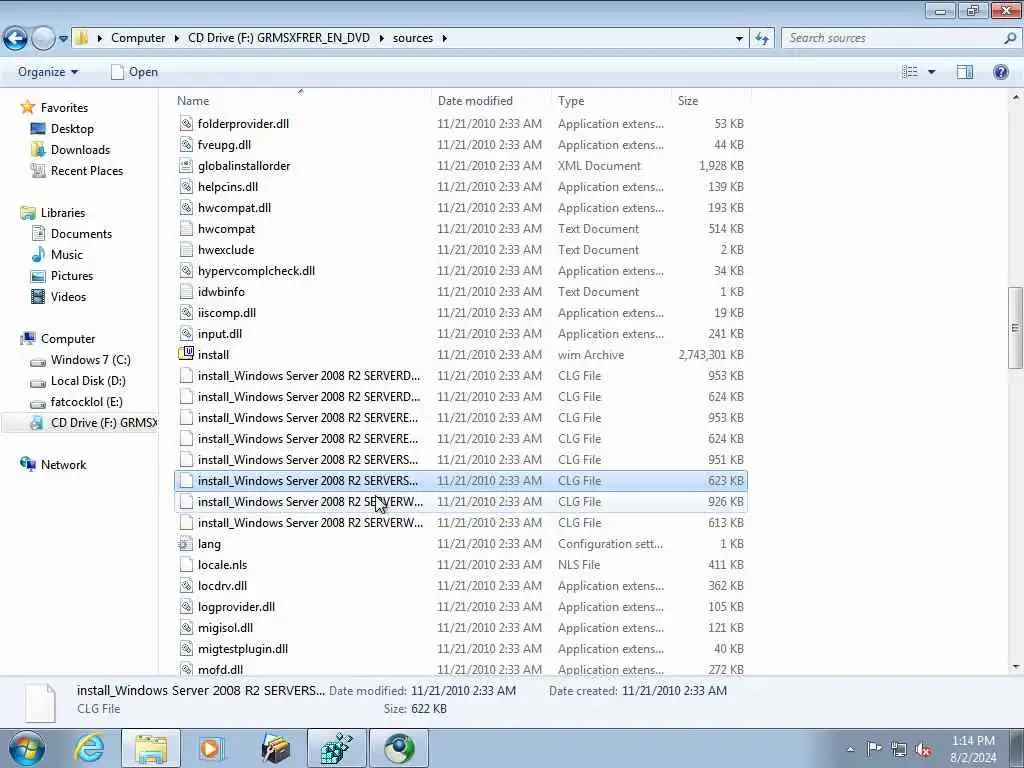Open Downloads in navigation pane
This screenshot has height=768, width=1024.
pos(80,150)
